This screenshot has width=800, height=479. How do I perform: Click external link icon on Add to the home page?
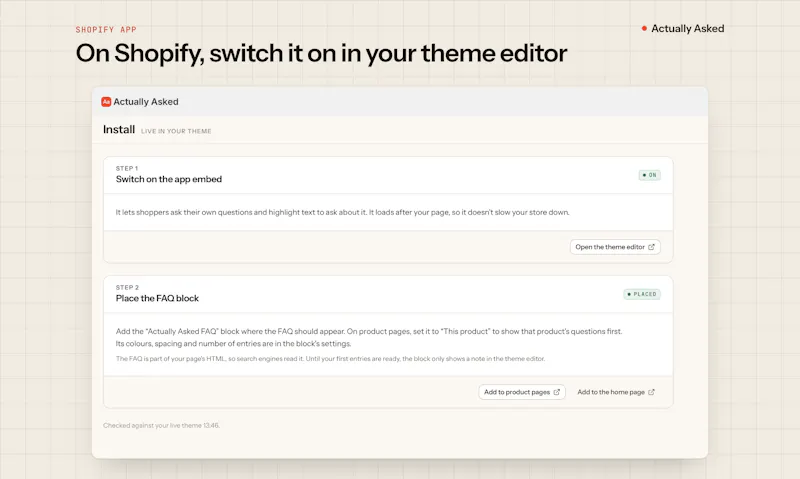coord(652,392)
